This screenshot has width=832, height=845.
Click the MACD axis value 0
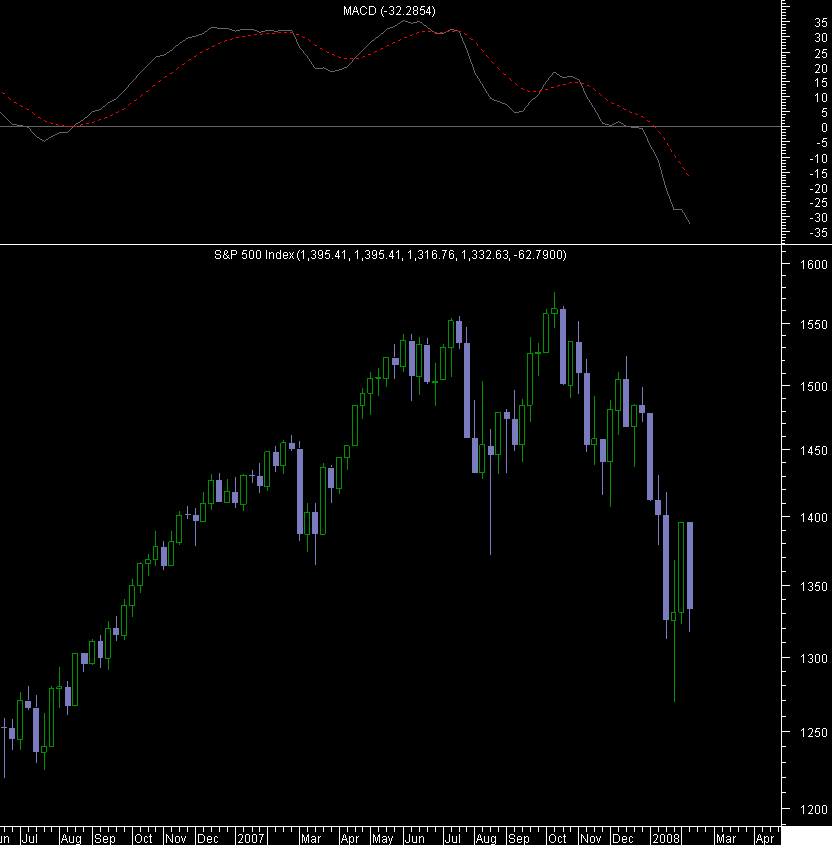[x=824, y=128]
